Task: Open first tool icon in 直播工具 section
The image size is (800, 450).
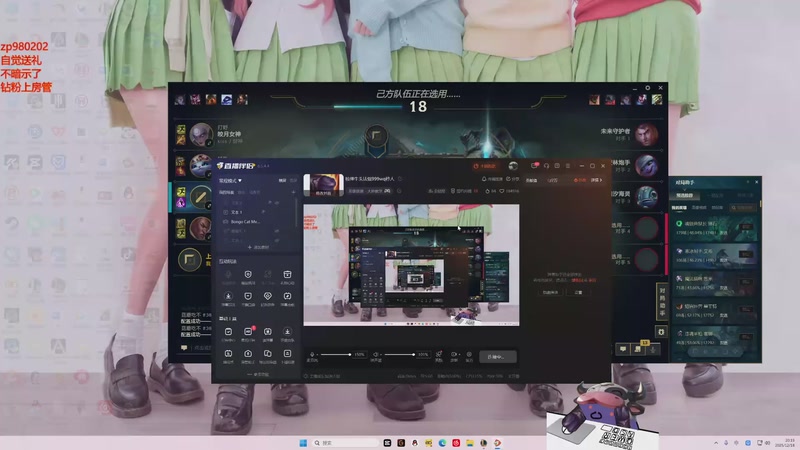Action: (x=229, y=334)
